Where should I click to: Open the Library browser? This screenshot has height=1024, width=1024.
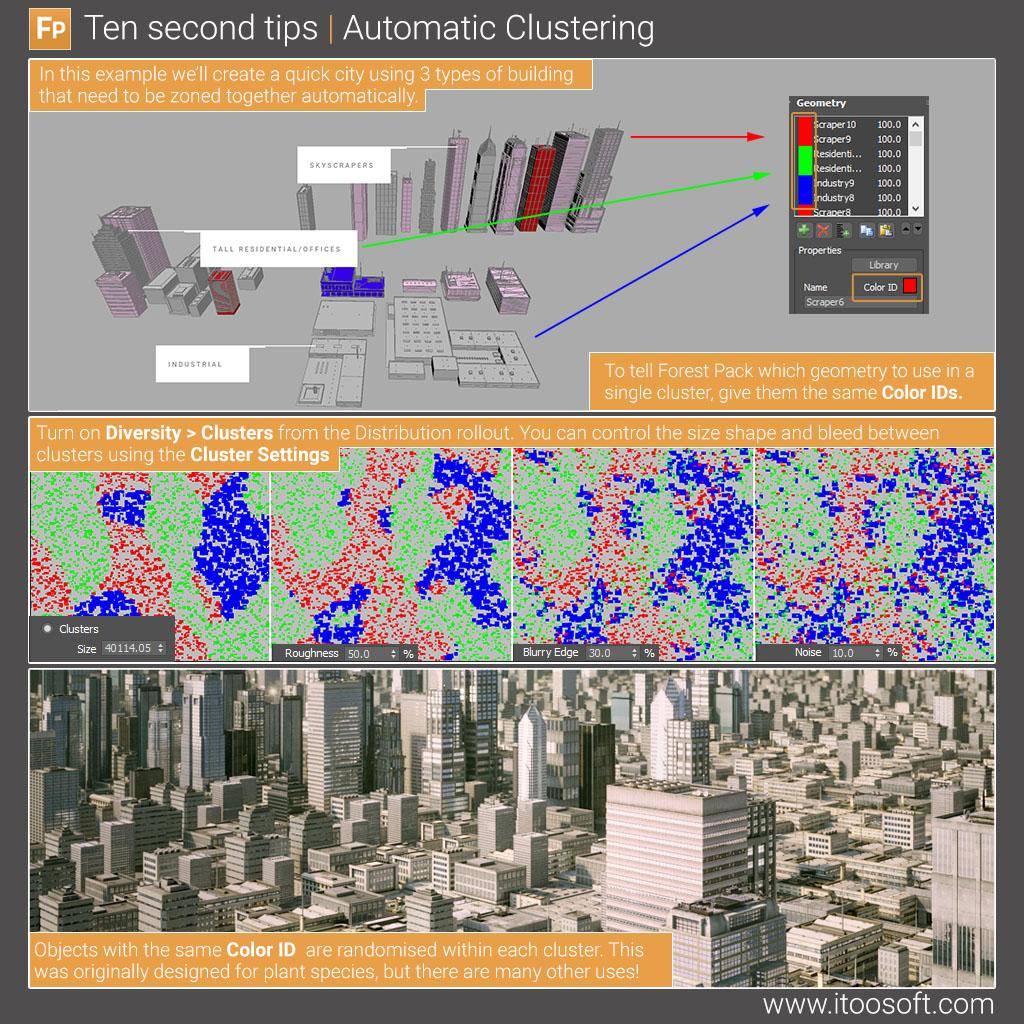tap(882, 265)
